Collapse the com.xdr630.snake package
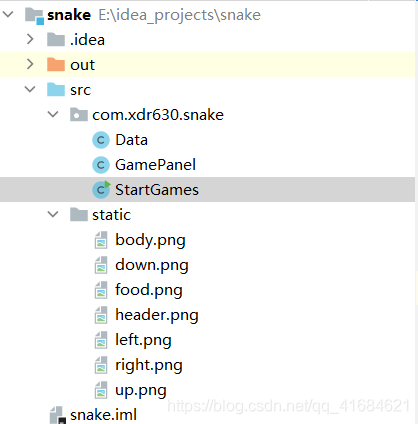 [53, 114]
